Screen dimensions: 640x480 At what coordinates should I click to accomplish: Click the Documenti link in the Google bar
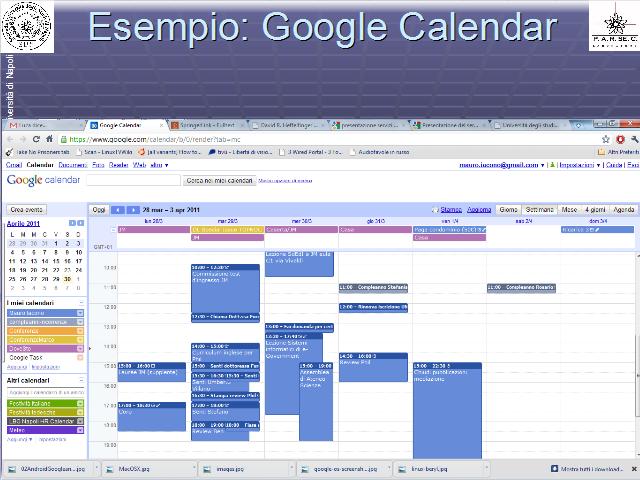click(x=73, y=165)
